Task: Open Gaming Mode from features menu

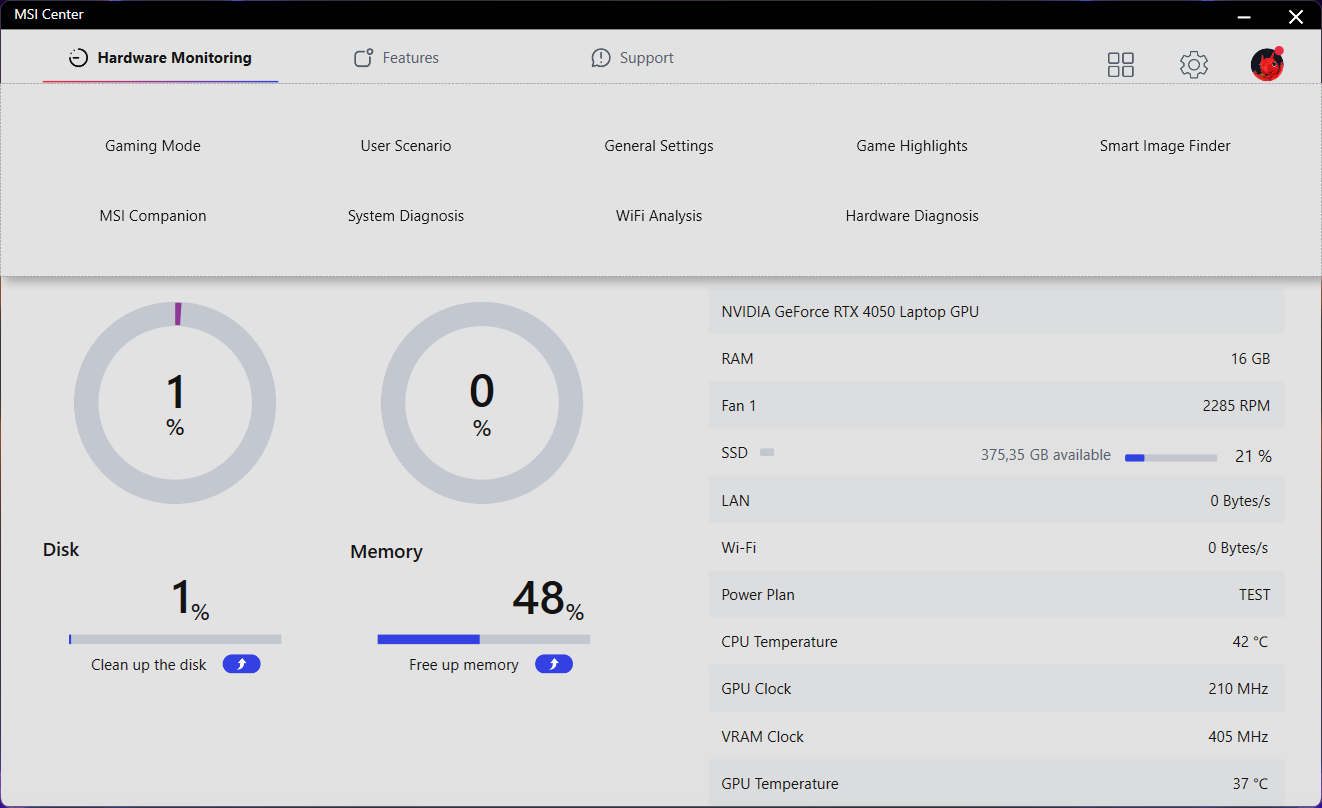Action: pyautogui.click(x=153, y=146)
